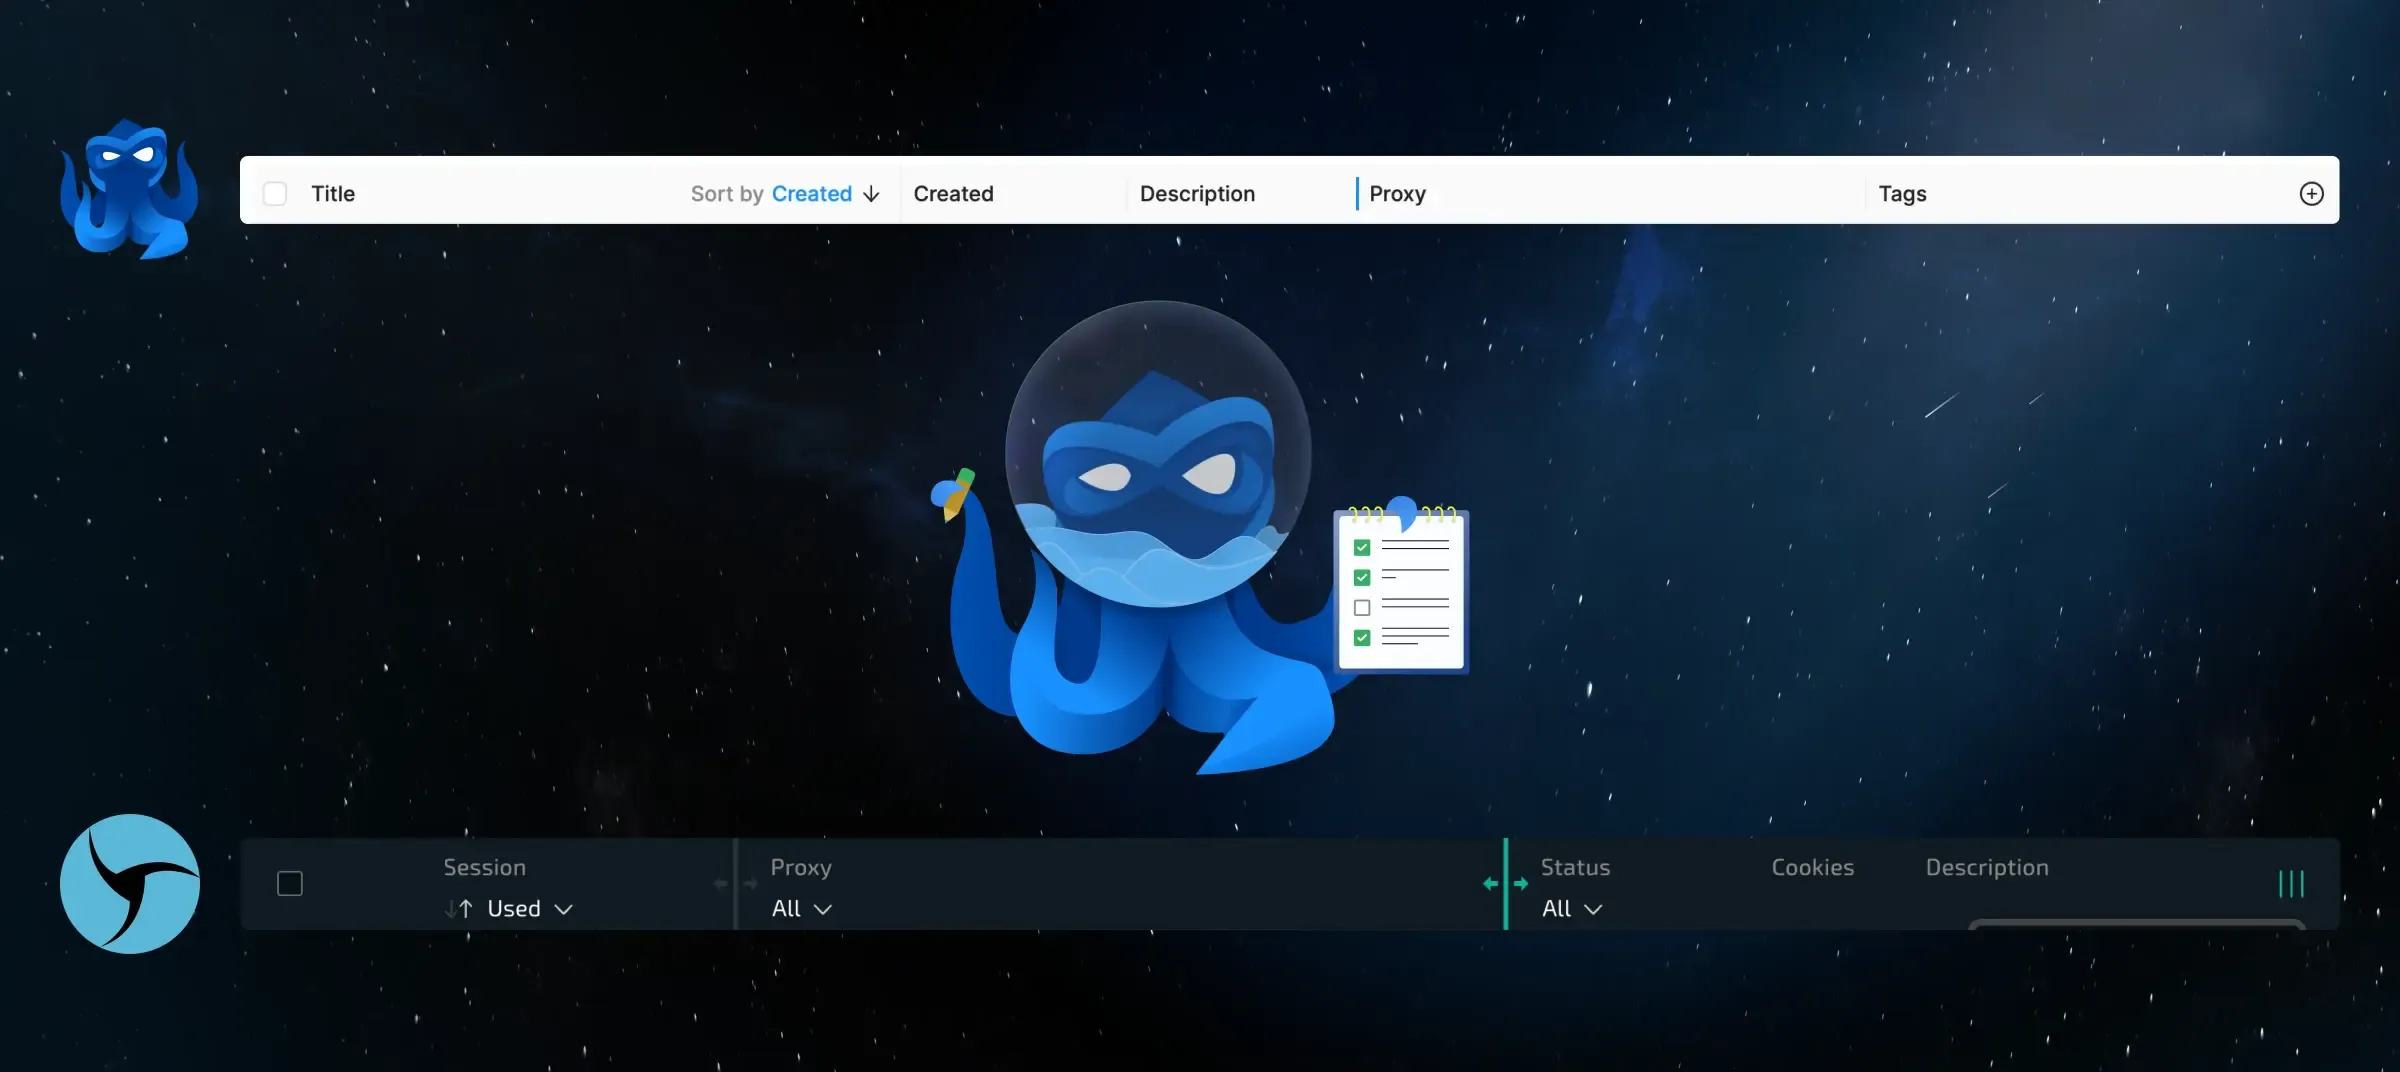Click the blue octopus logo at top left

(129, 190)
